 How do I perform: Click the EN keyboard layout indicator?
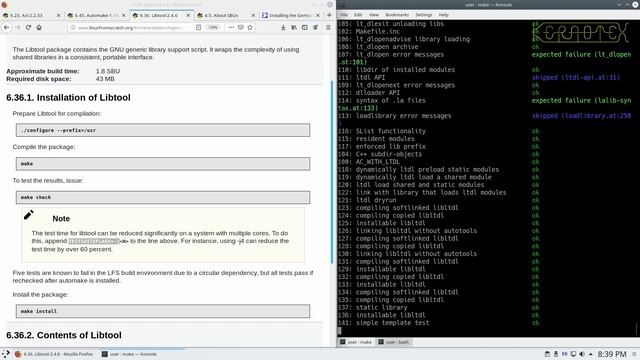tap(565, 354)
